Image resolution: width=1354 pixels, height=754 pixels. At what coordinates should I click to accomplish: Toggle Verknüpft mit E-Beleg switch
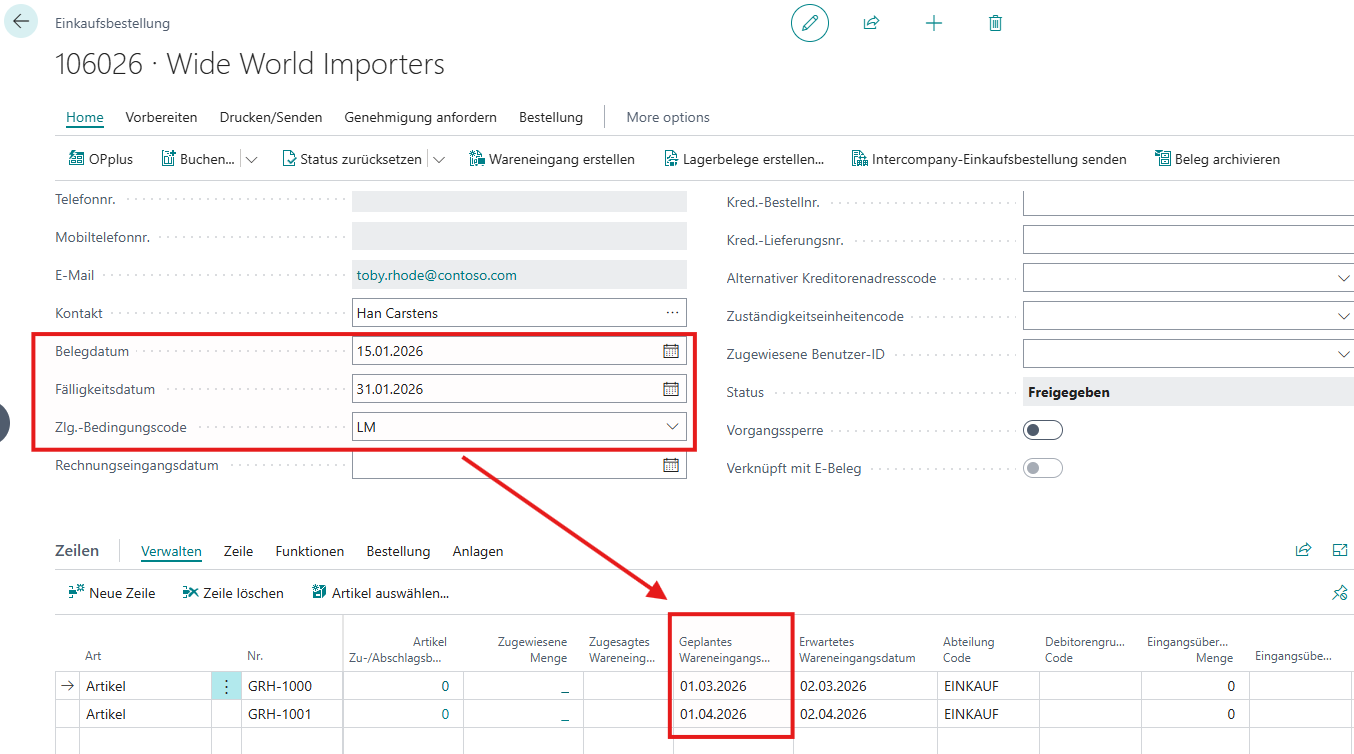click(1043, 469)
